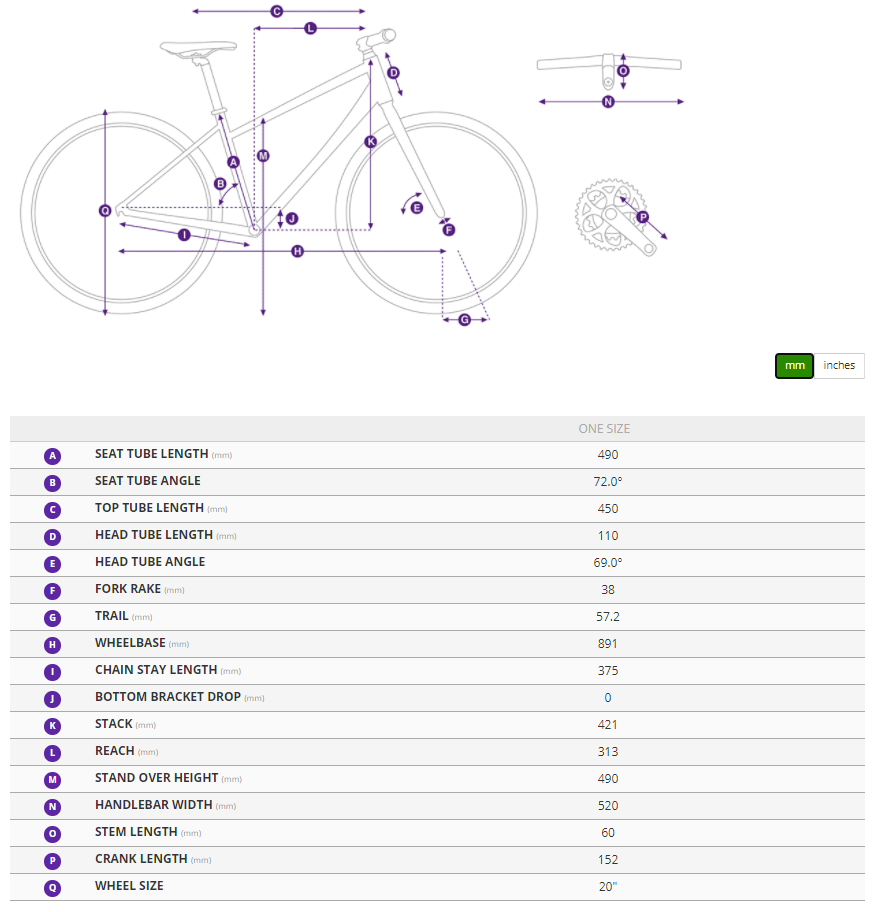876x912 pixels.
Task: Select the circled B seat tube angle marker
Action: 220,183
